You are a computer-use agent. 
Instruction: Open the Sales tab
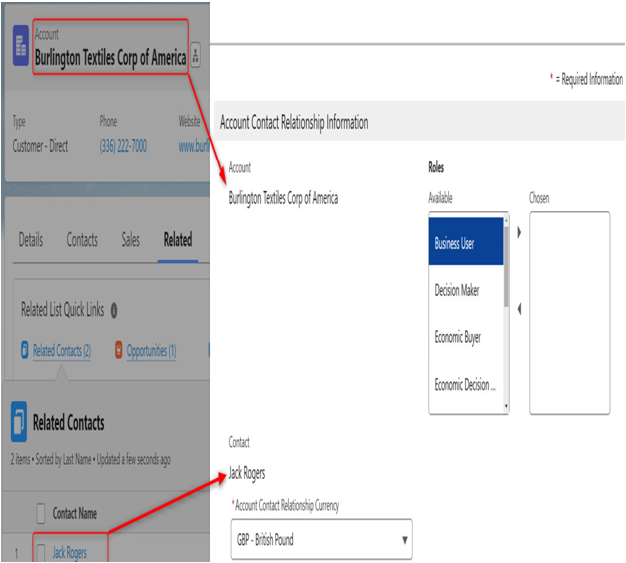[x=131, y=240]
